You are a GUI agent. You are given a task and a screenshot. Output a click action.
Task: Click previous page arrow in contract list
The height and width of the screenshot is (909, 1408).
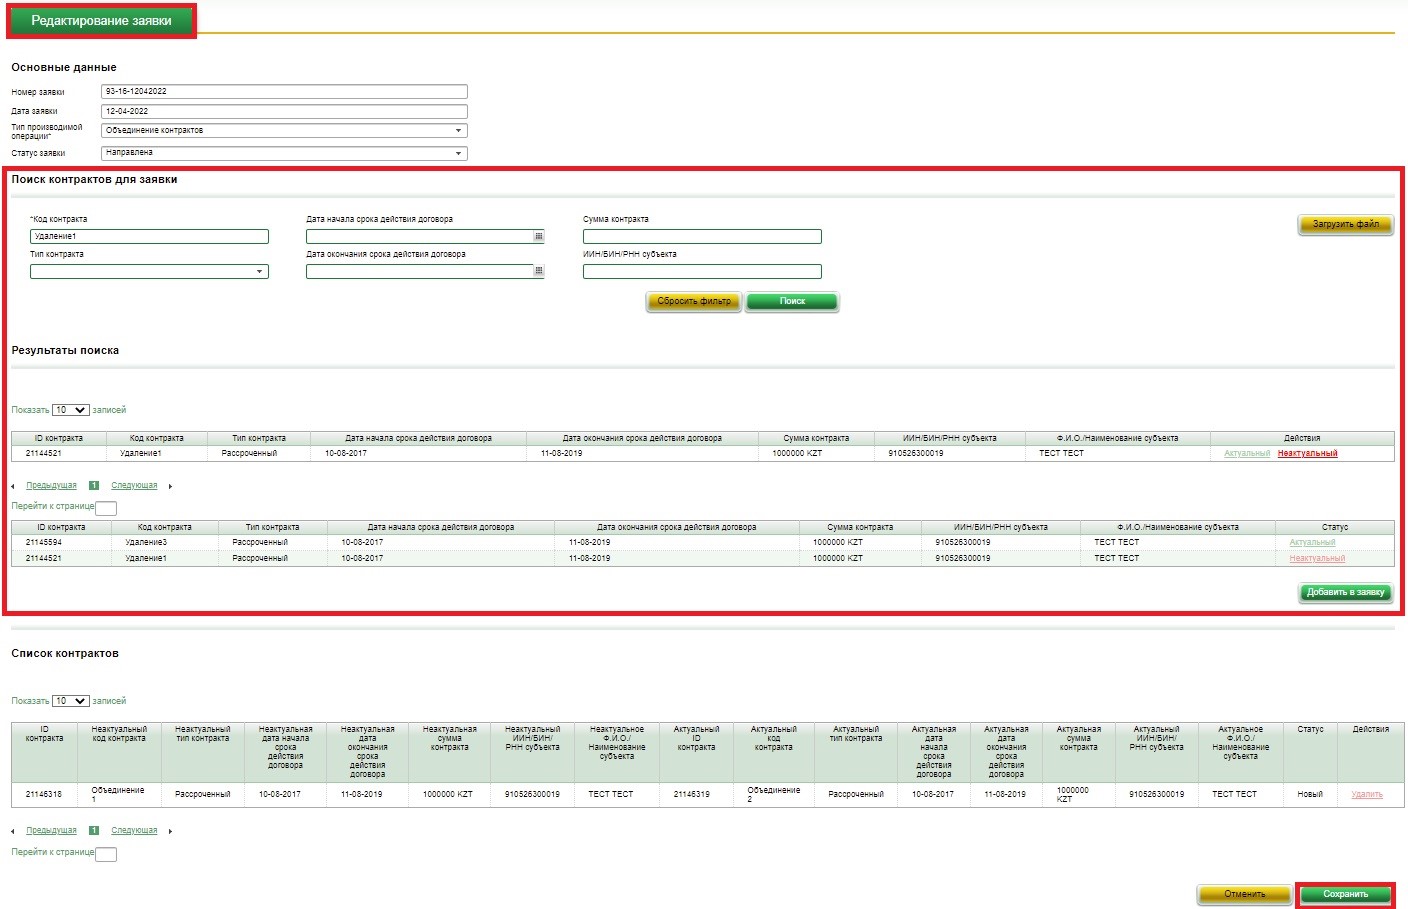13,831
